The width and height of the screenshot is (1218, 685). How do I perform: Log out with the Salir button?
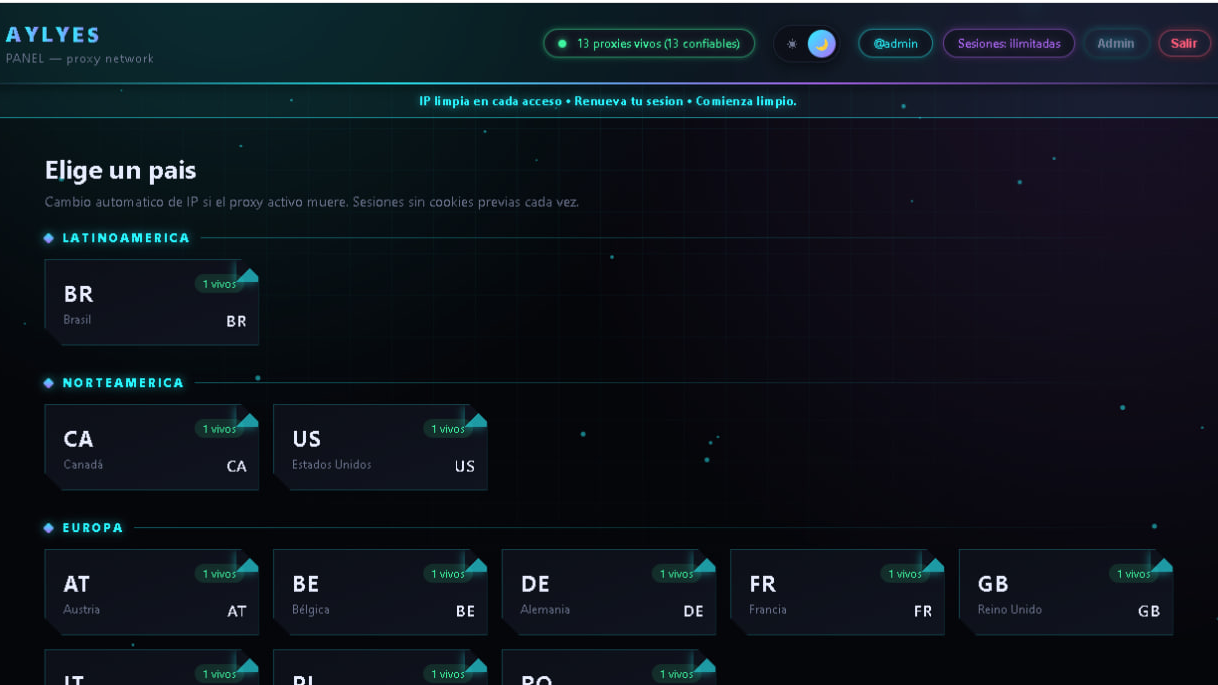pos(1184,44)
